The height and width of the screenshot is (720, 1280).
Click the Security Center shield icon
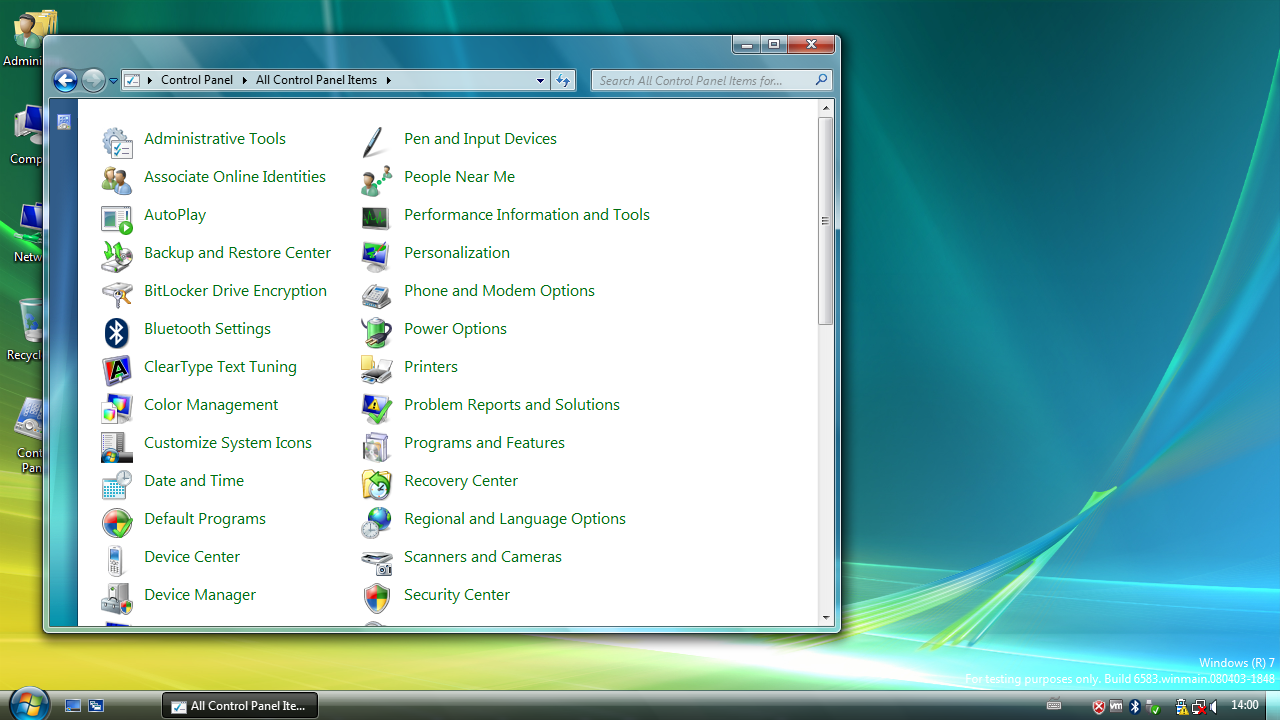click(x=377, y=599)
